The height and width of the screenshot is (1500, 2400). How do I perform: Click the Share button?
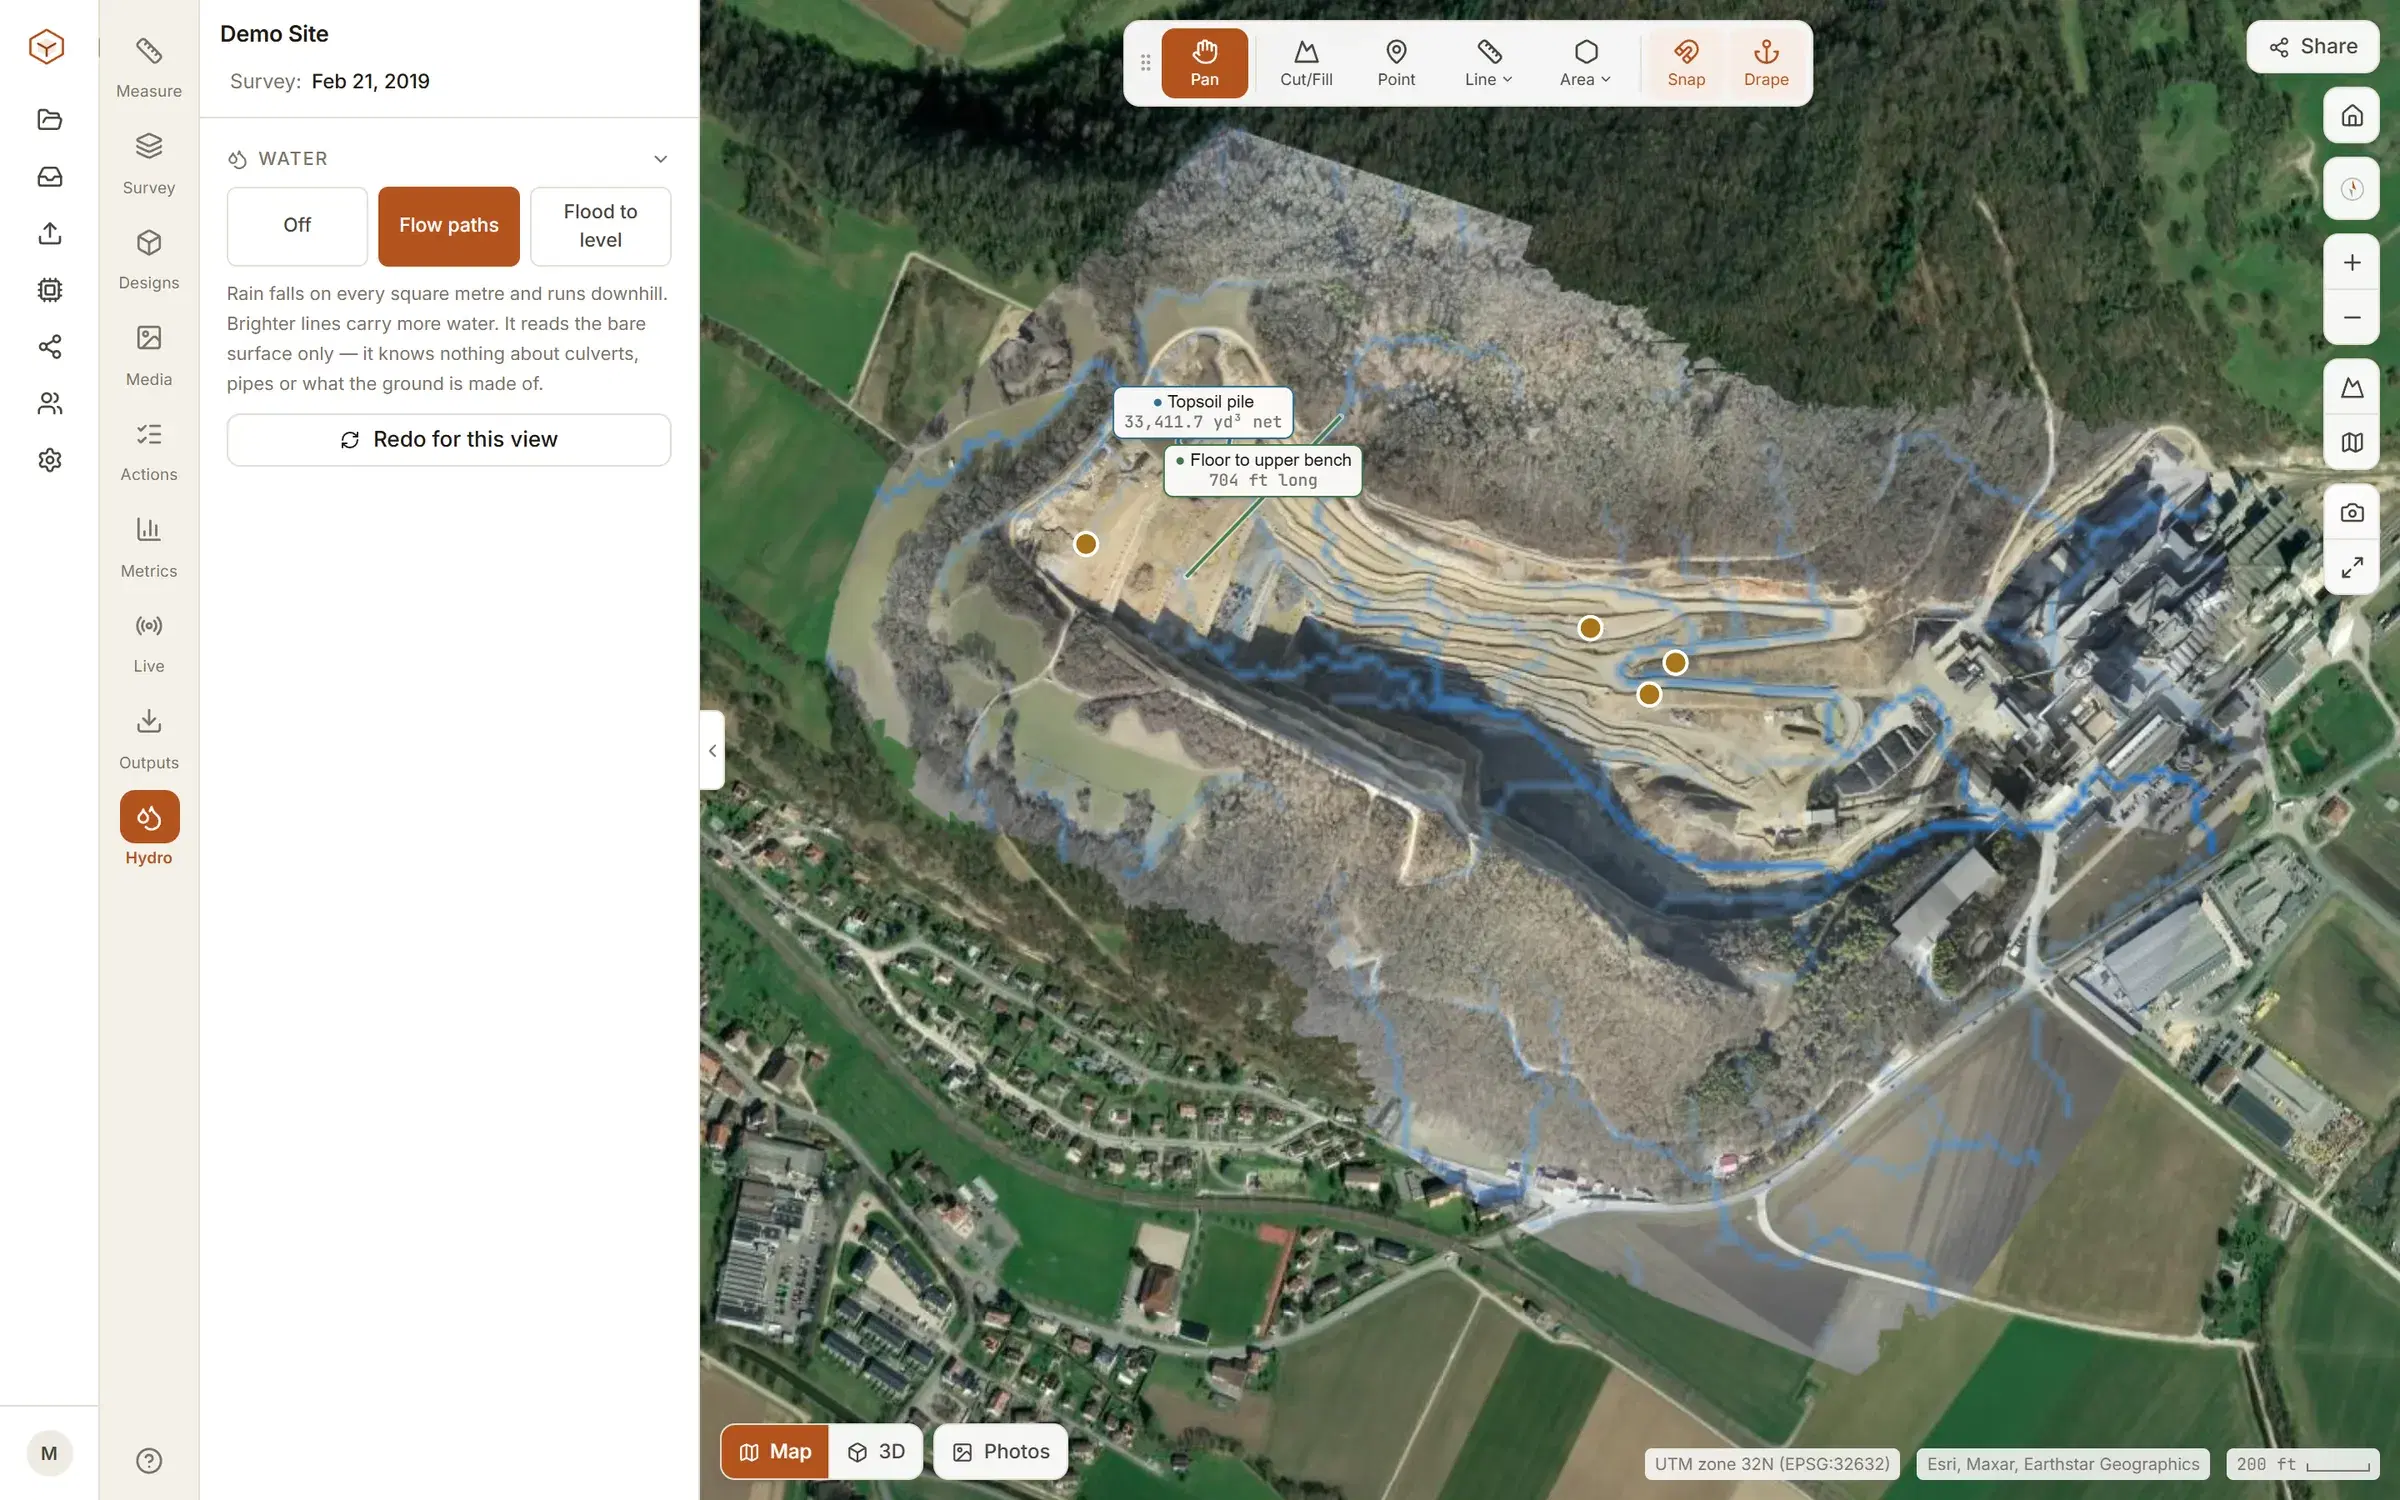[2313, 47]
